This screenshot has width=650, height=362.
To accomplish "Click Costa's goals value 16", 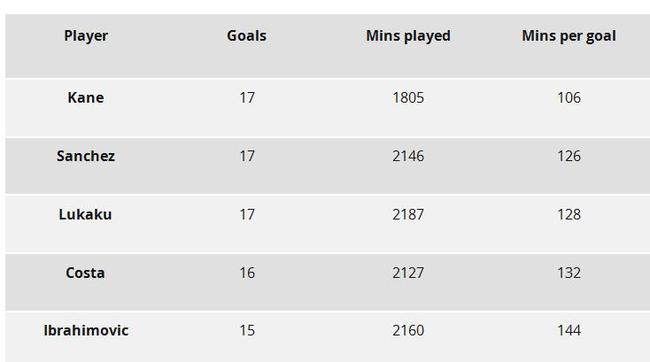I will tap(247, 273).
